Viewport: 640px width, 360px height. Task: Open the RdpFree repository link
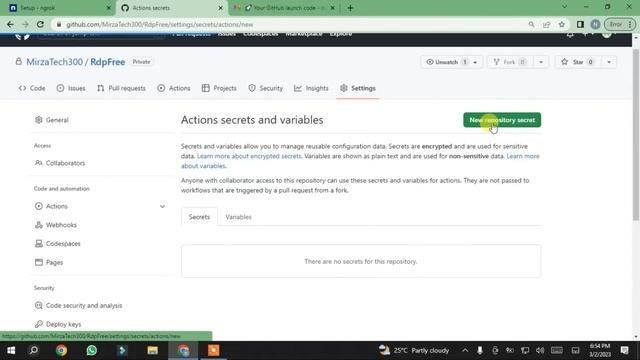coord(107,62)
